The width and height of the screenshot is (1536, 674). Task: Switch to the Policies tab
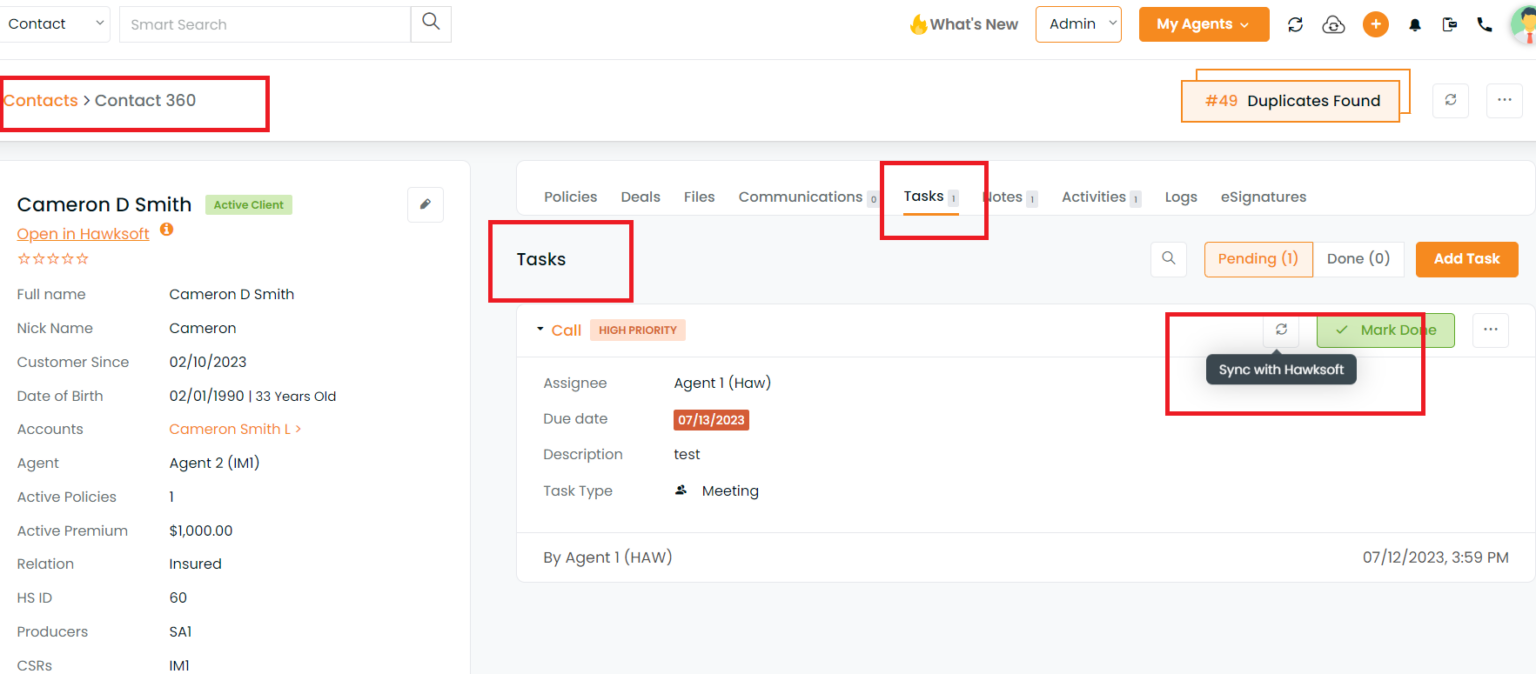[x=570, y=197]
